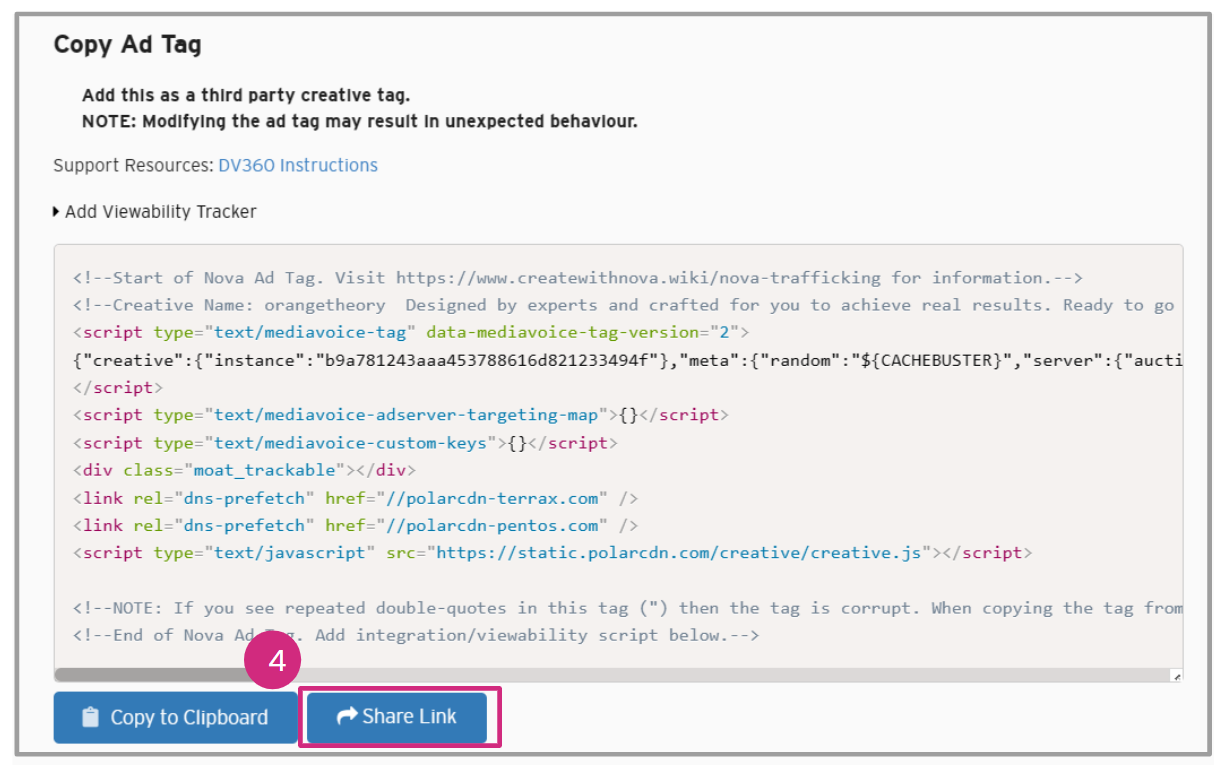
Task: Click the clipboard icon on Copy button
Action: (x=91, y=717)
